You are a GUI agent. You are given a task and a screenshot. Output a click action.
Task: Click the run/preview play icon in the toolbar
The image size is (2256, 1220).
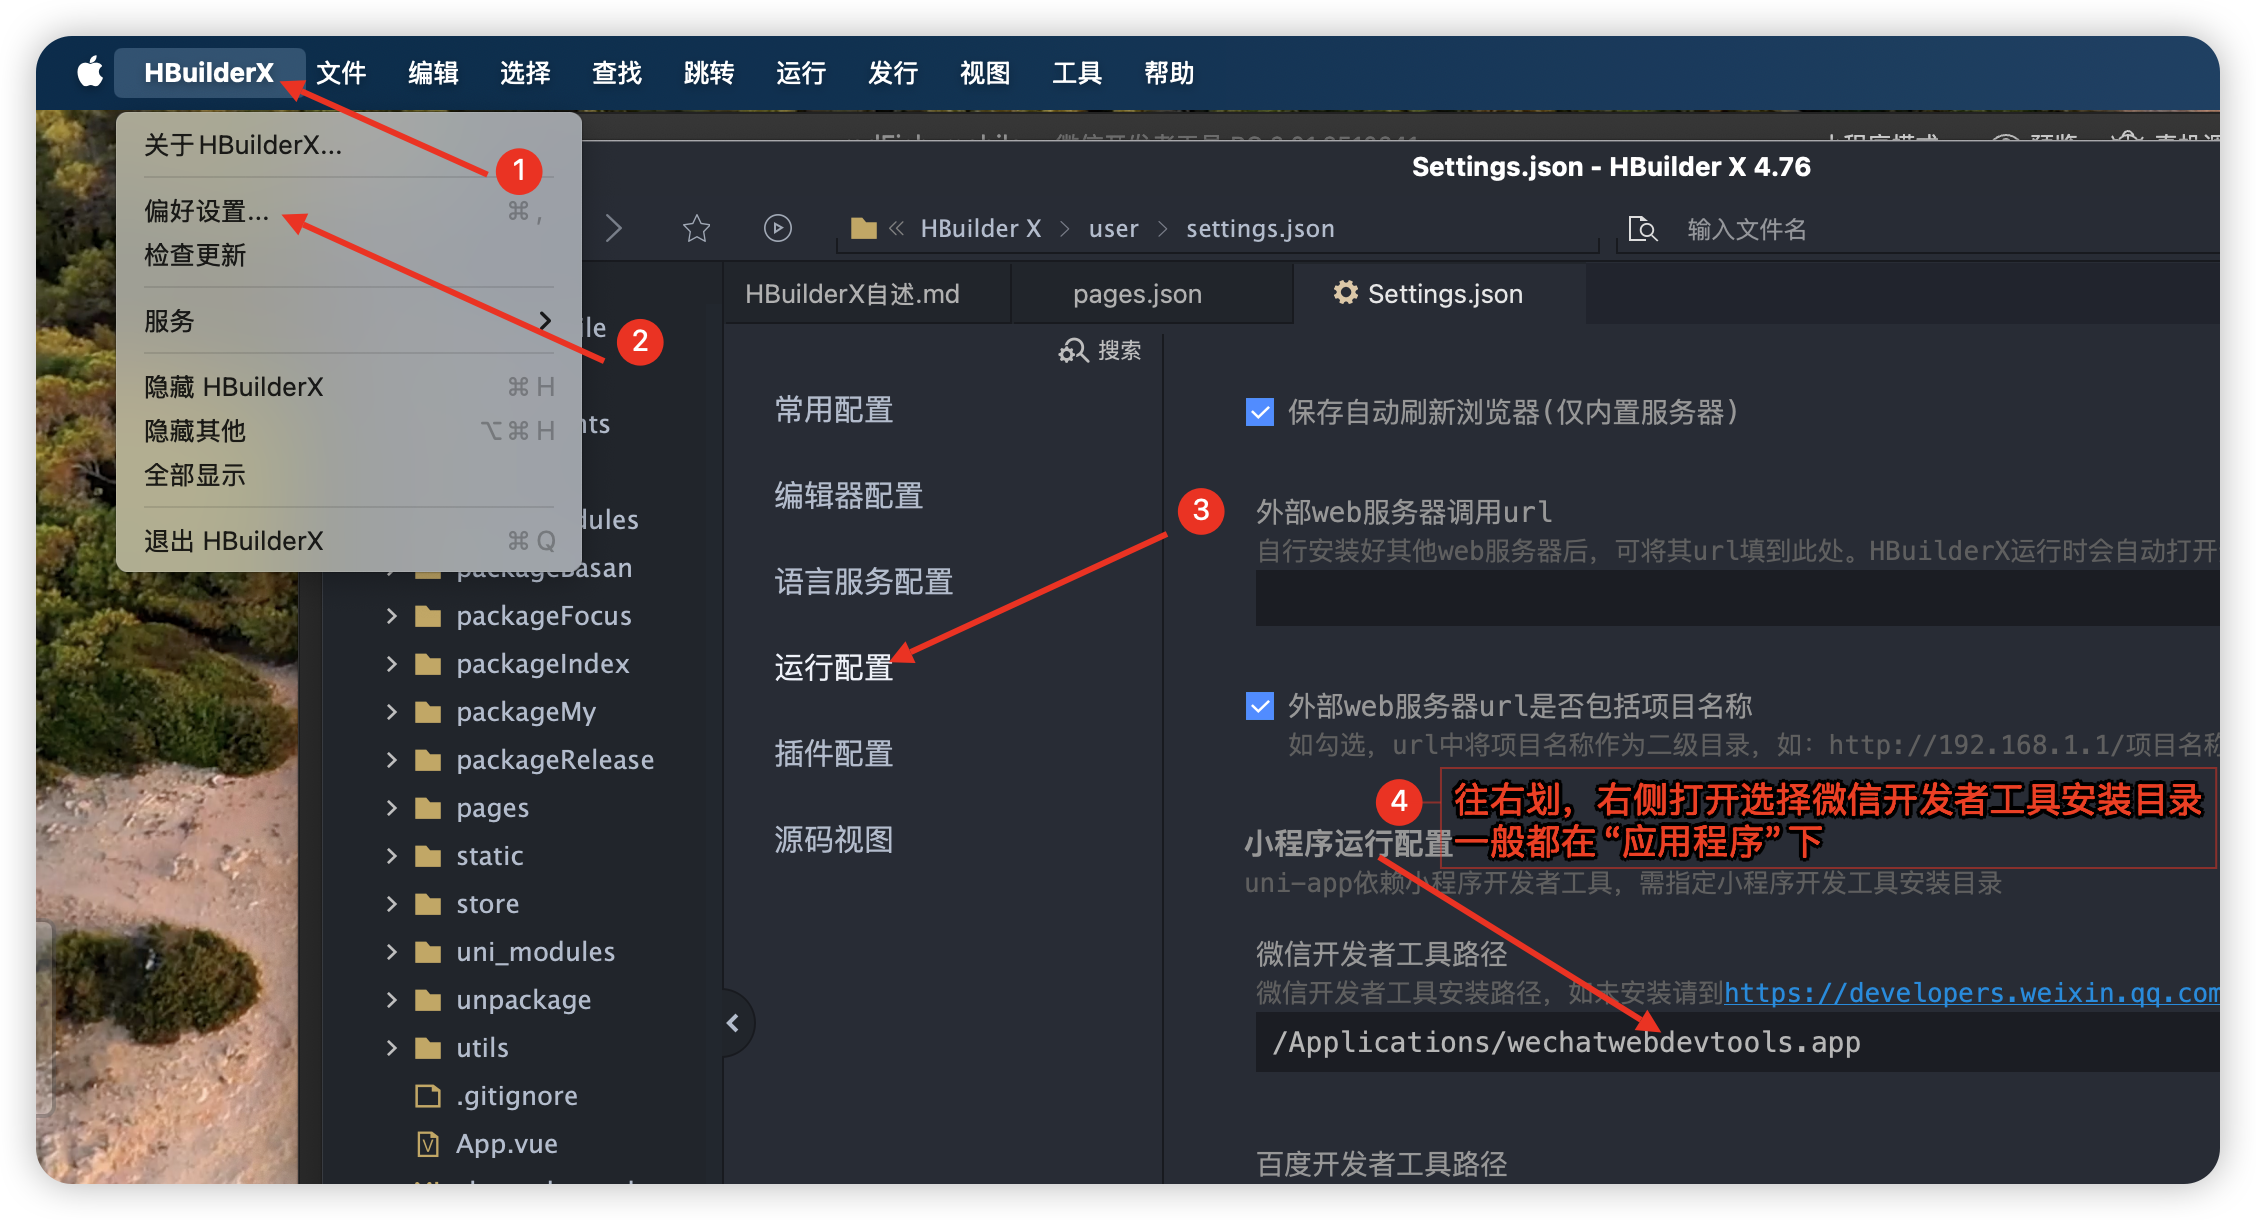[778, 228]
